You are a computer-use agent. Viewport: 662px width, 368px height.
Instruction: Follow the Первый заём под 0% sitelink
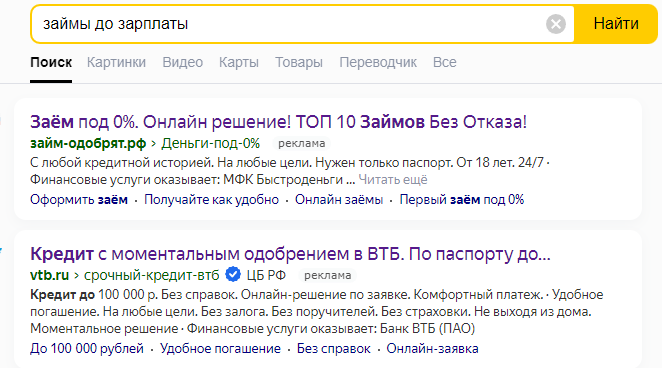click(462, 199)
